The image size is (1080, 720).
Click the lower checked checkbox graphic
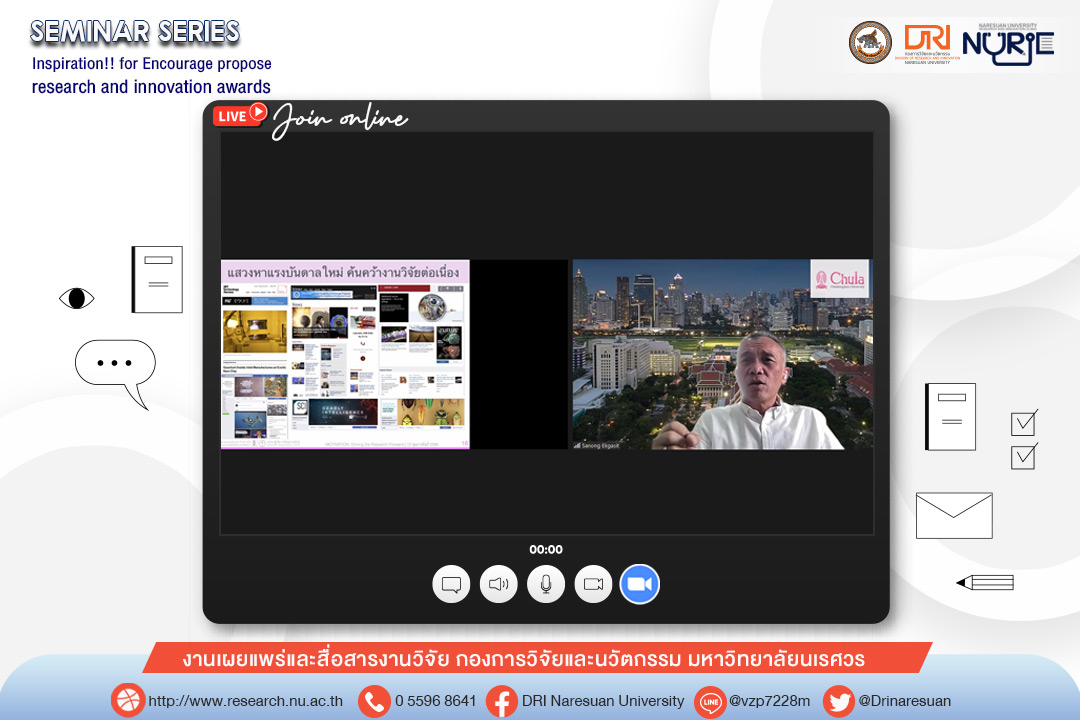coord(1024,457)
